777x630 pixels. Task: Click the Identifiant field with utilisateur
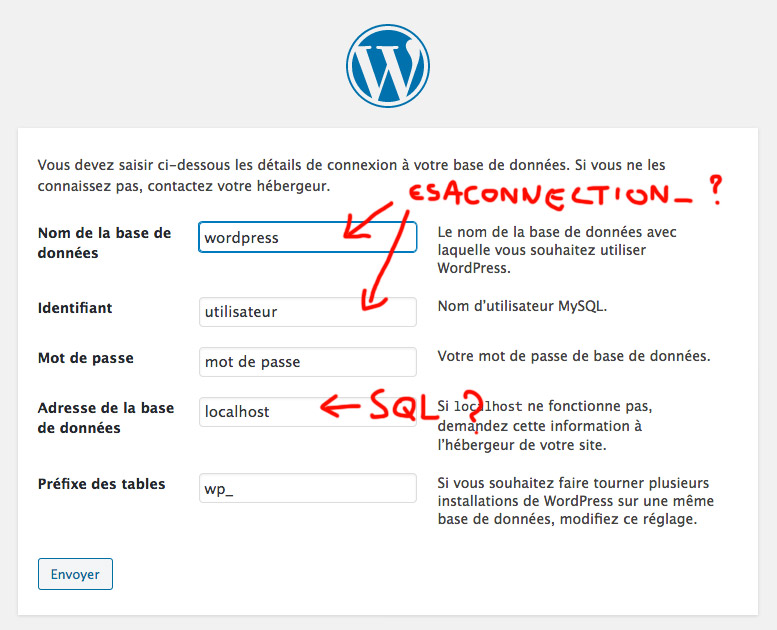(307, 312)
